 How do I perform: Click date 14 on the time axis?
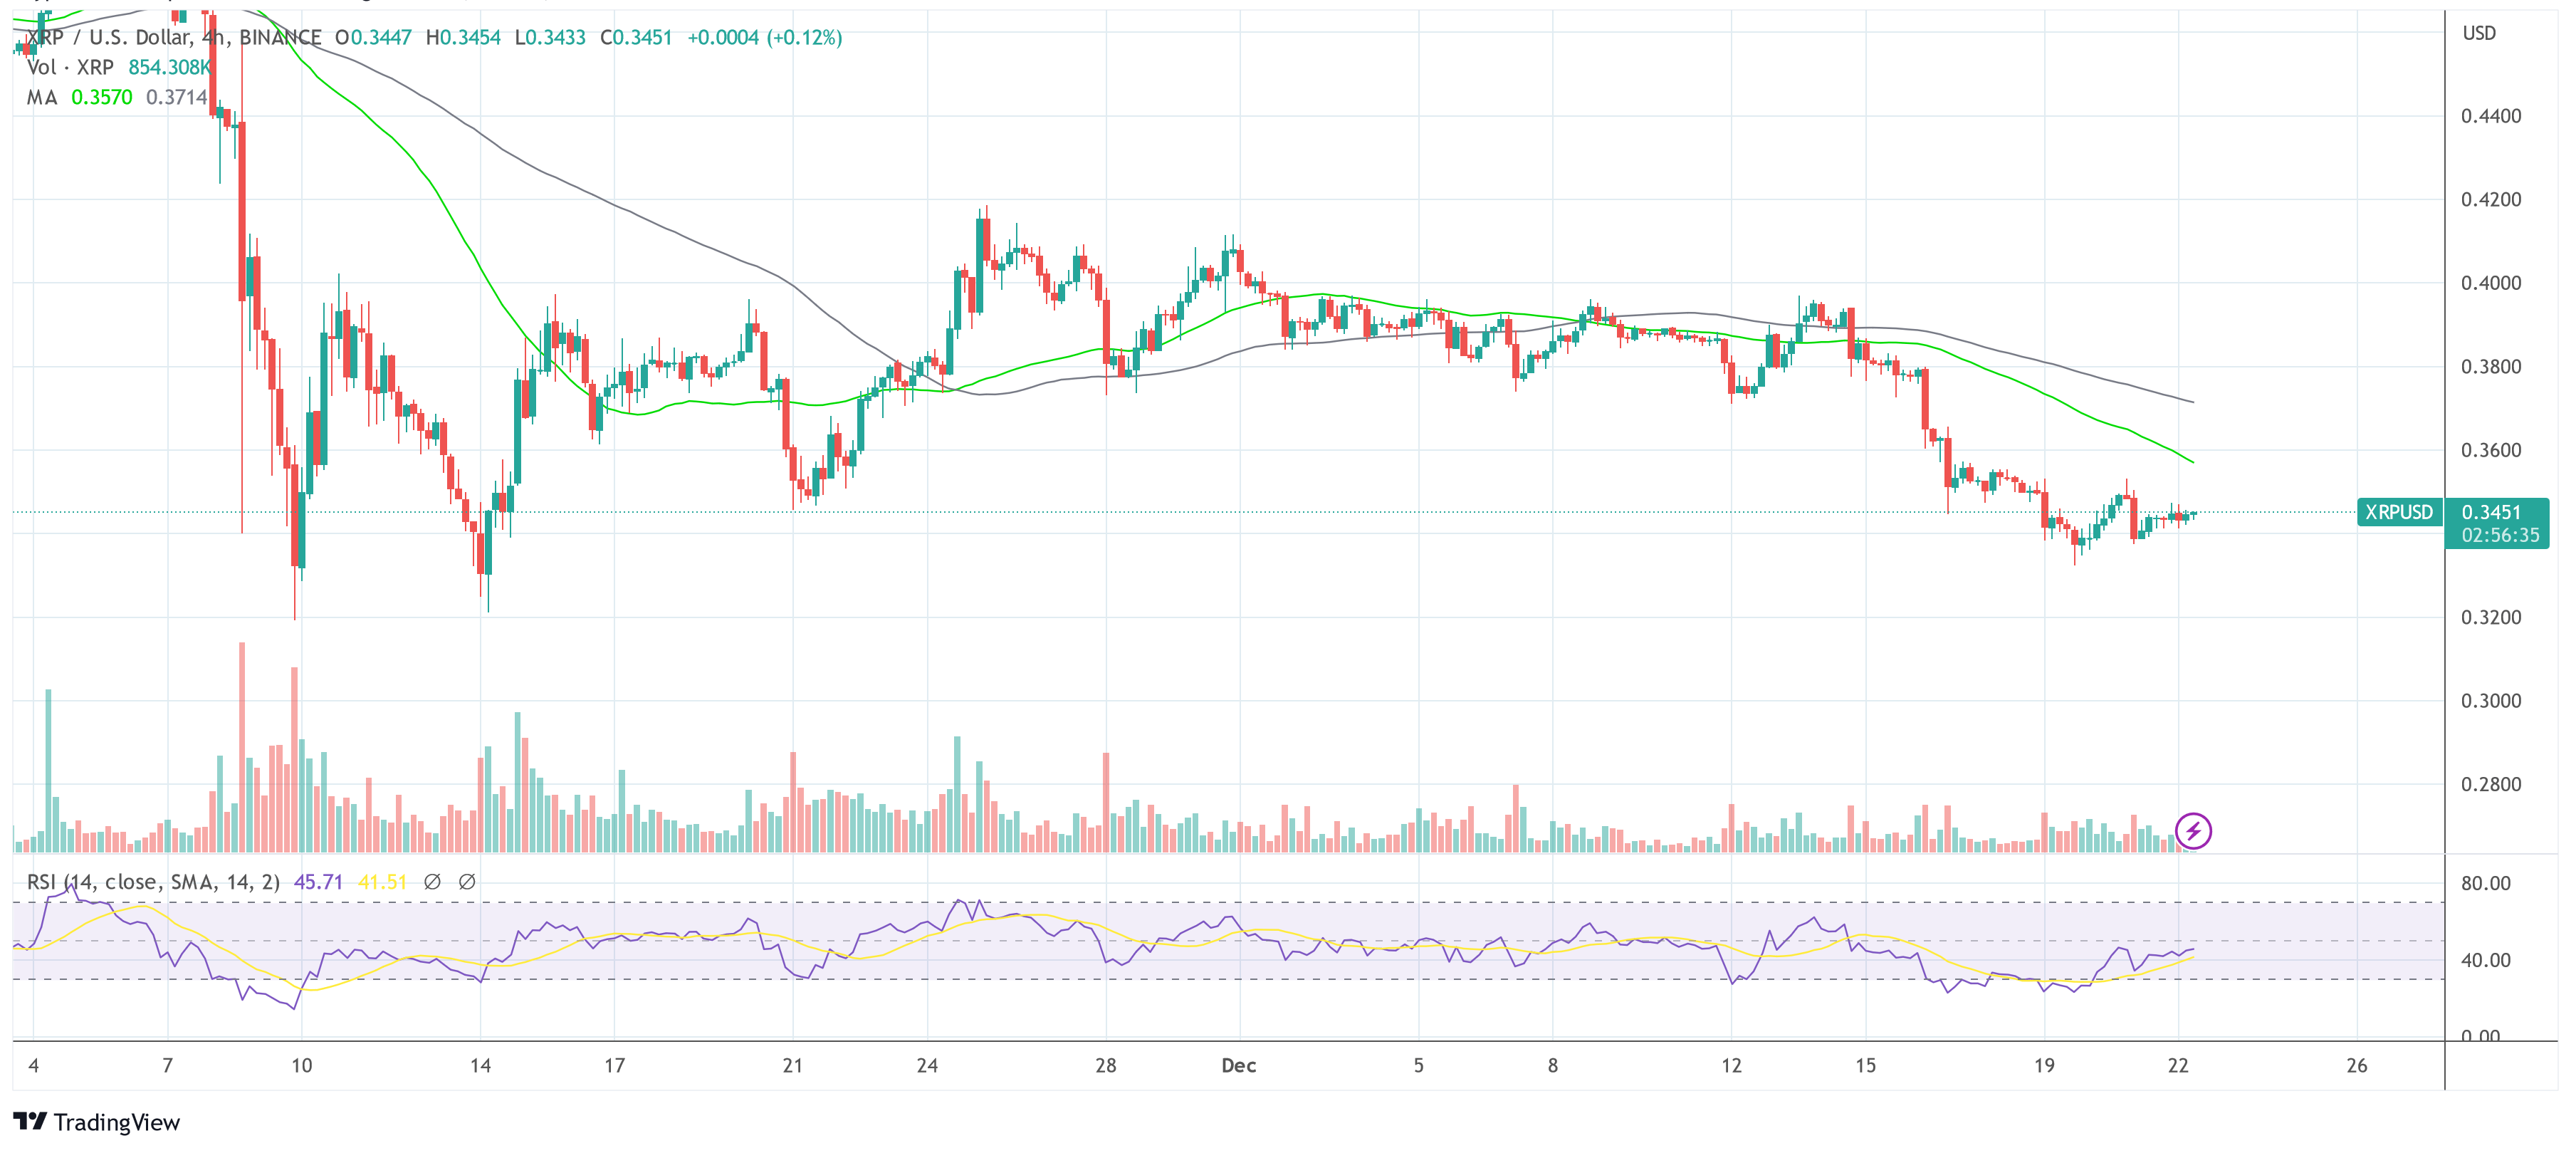pyautogui.click(x=480, y=1065)
